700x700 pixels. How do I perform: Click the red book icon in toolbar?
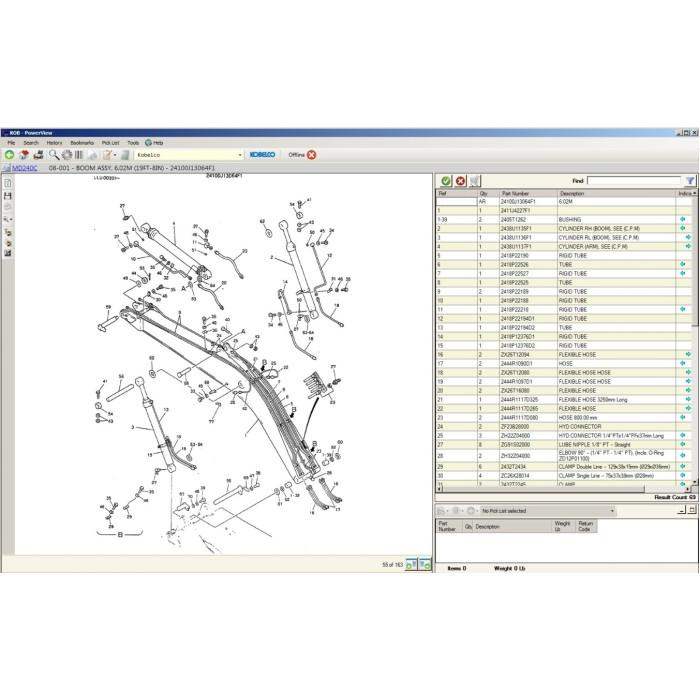pos(24,155)
